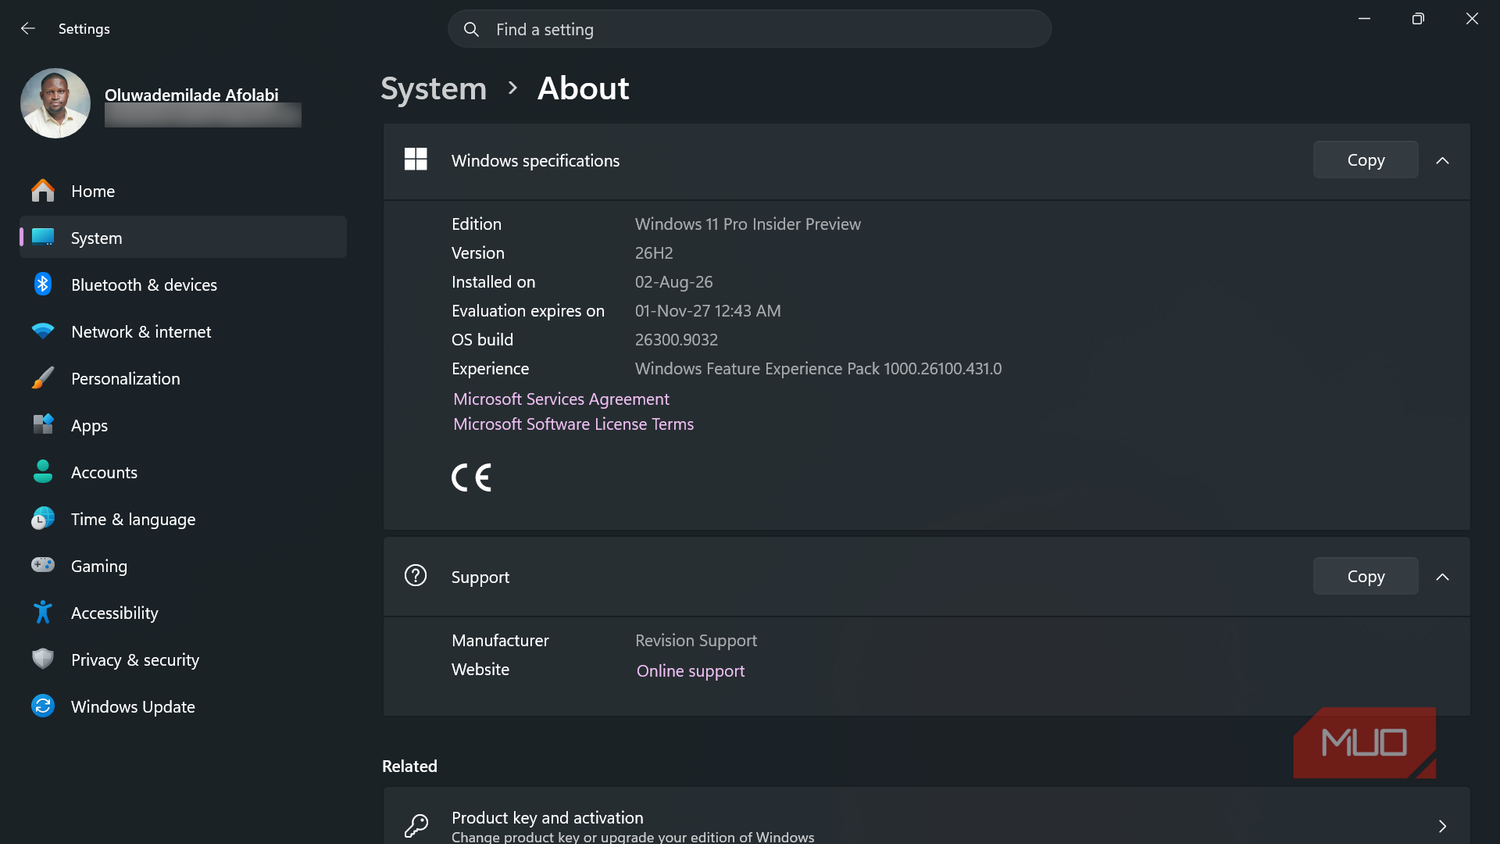Collapse the Windows specifications section chevron
This screenshot has width=1500, height=844.
point(1442,160)
